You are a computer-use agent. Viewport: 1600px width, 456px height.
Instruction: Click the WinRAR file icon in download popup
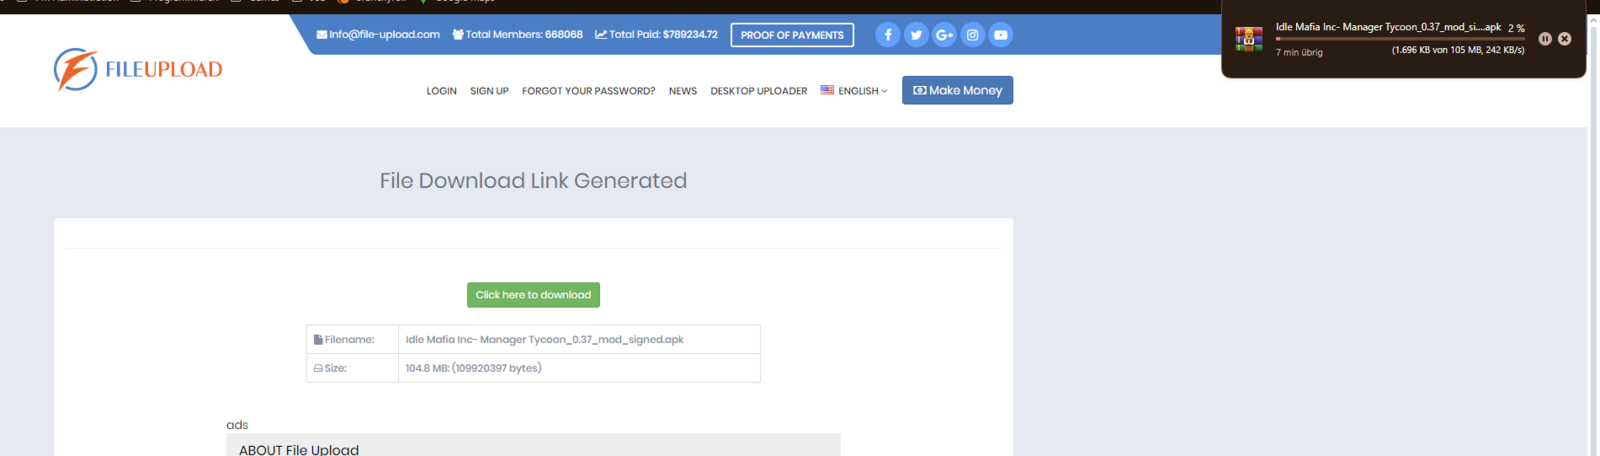pos(1248,39)
